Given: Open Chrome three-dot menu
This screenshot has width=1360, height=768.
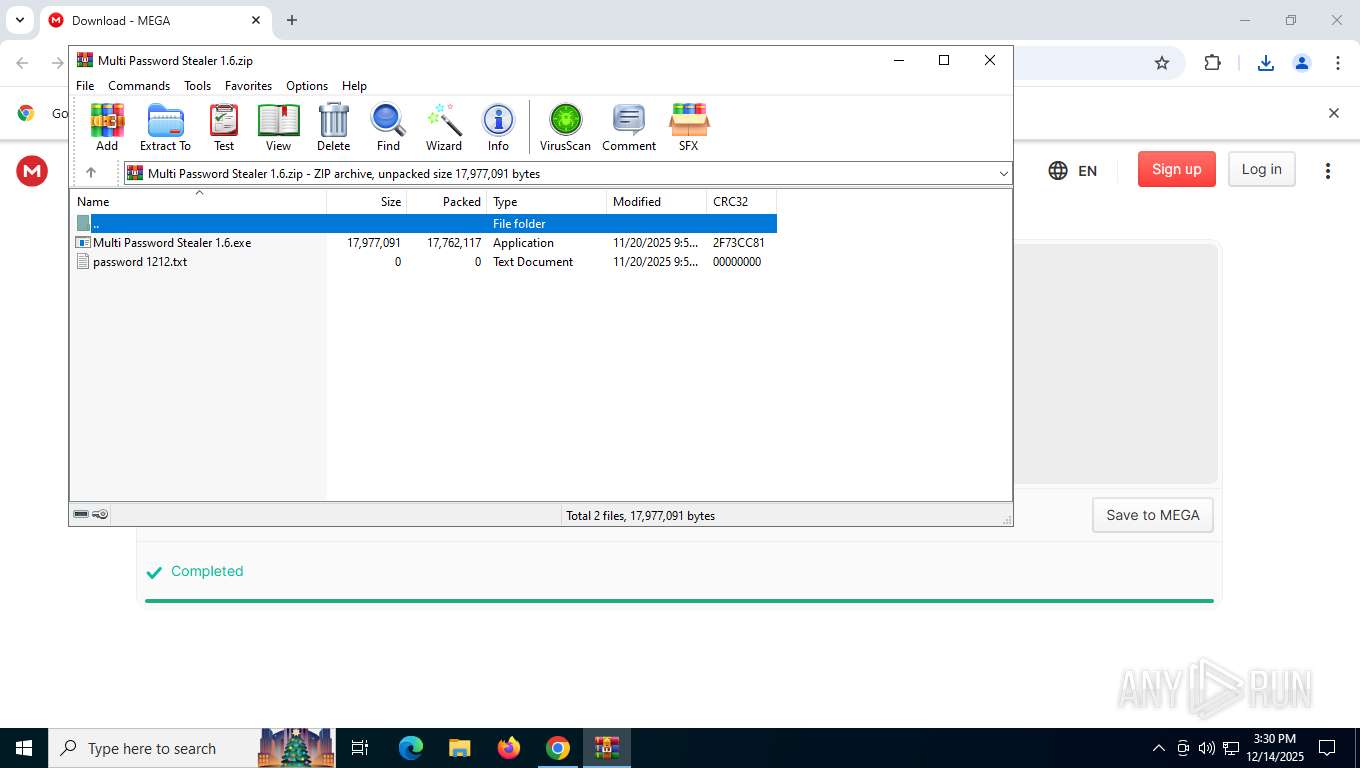Looking at the screenshot, I should (x=1338, y=63).
